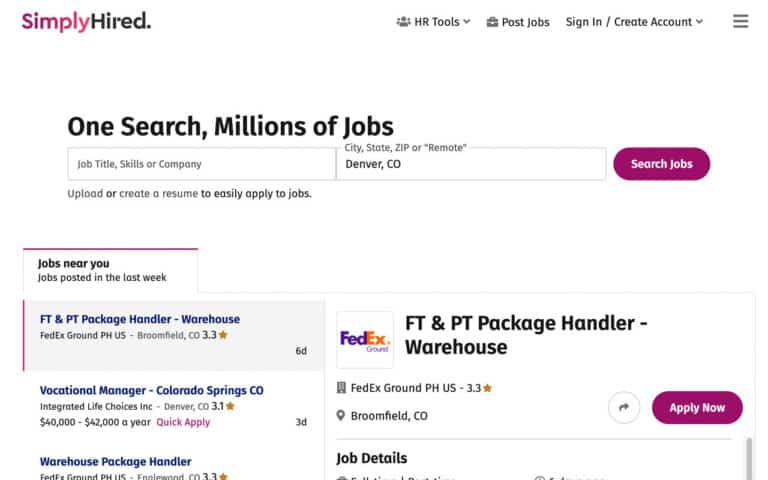Click the building icon beside FedEx Ground PH US
The width and height of the screenshot is (768, 480).
341,388
